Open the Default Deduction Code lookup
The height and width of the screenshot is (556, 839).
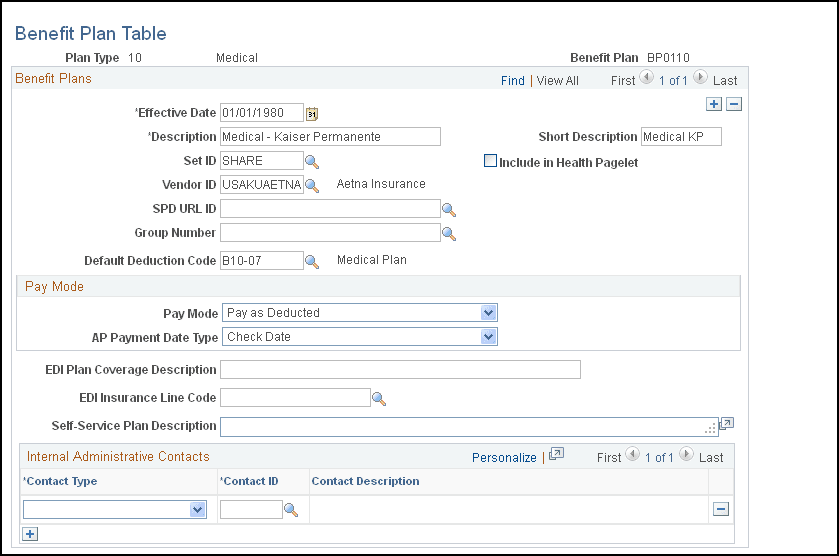coord(311,262)
